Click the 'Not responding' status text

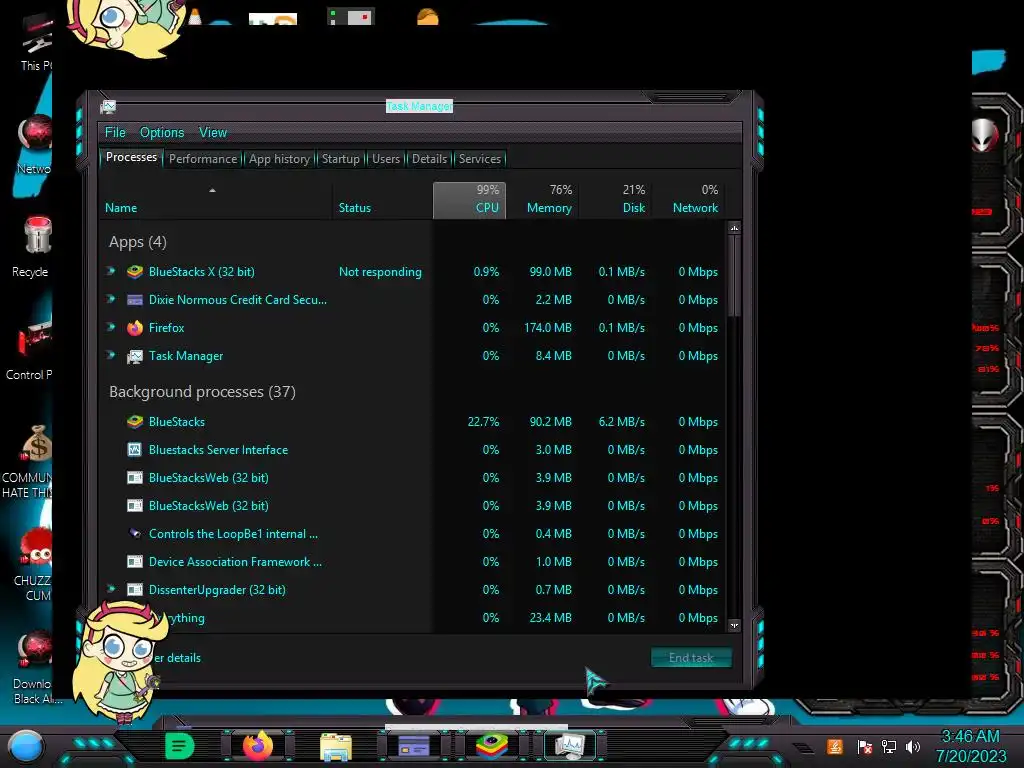tap(380, 272)
